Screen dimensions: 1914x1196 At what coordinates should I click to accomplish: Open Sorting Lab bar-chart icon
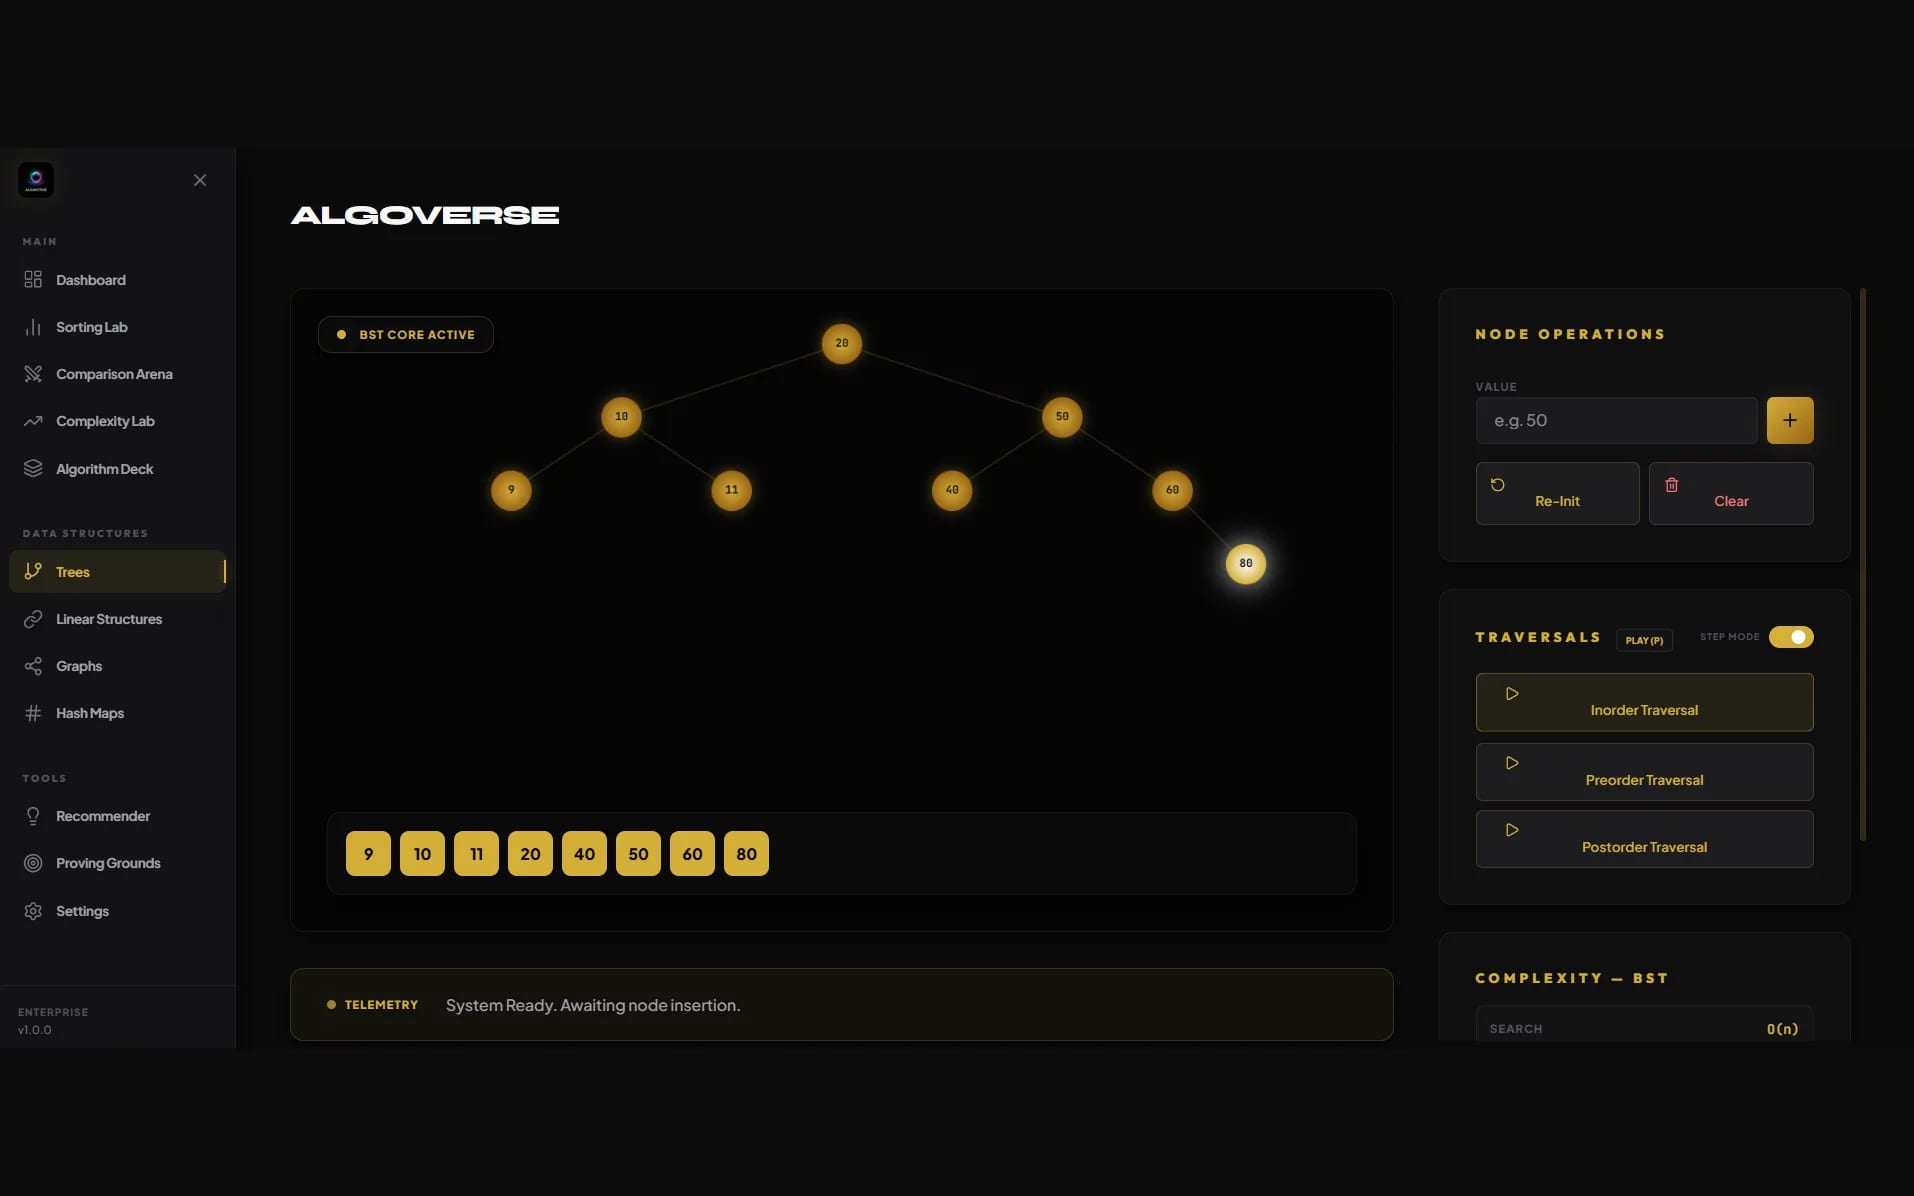[x=33, y=327]
